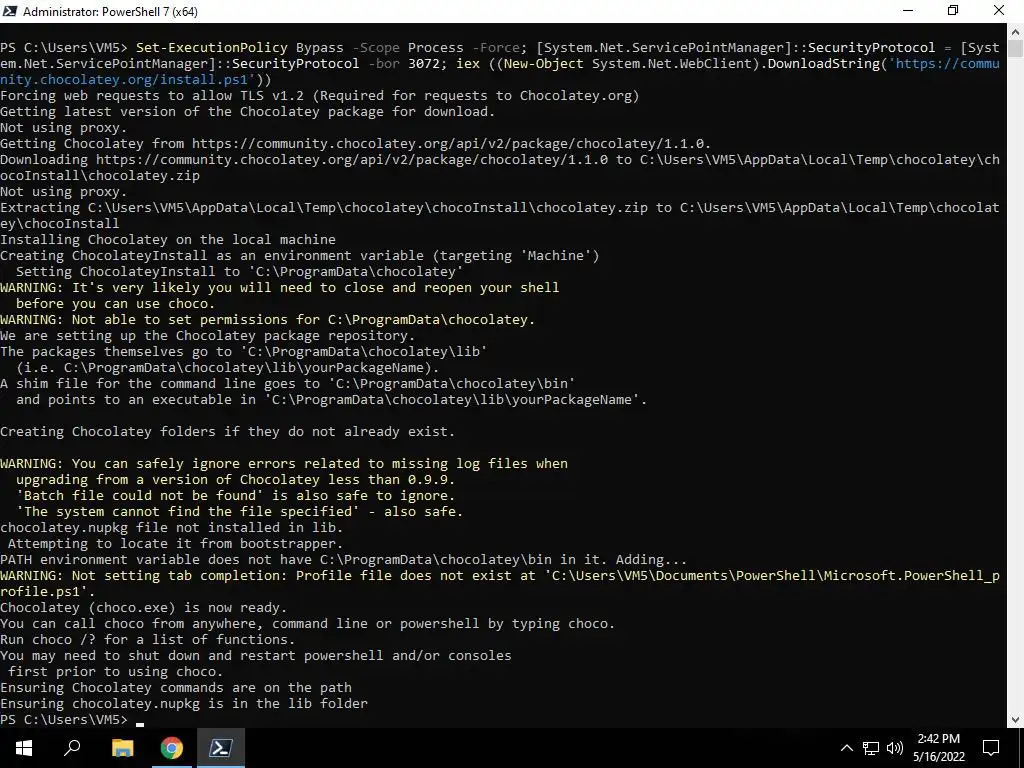Click the line 'Installing Chocolatey on the local machine'

[168, 240]
